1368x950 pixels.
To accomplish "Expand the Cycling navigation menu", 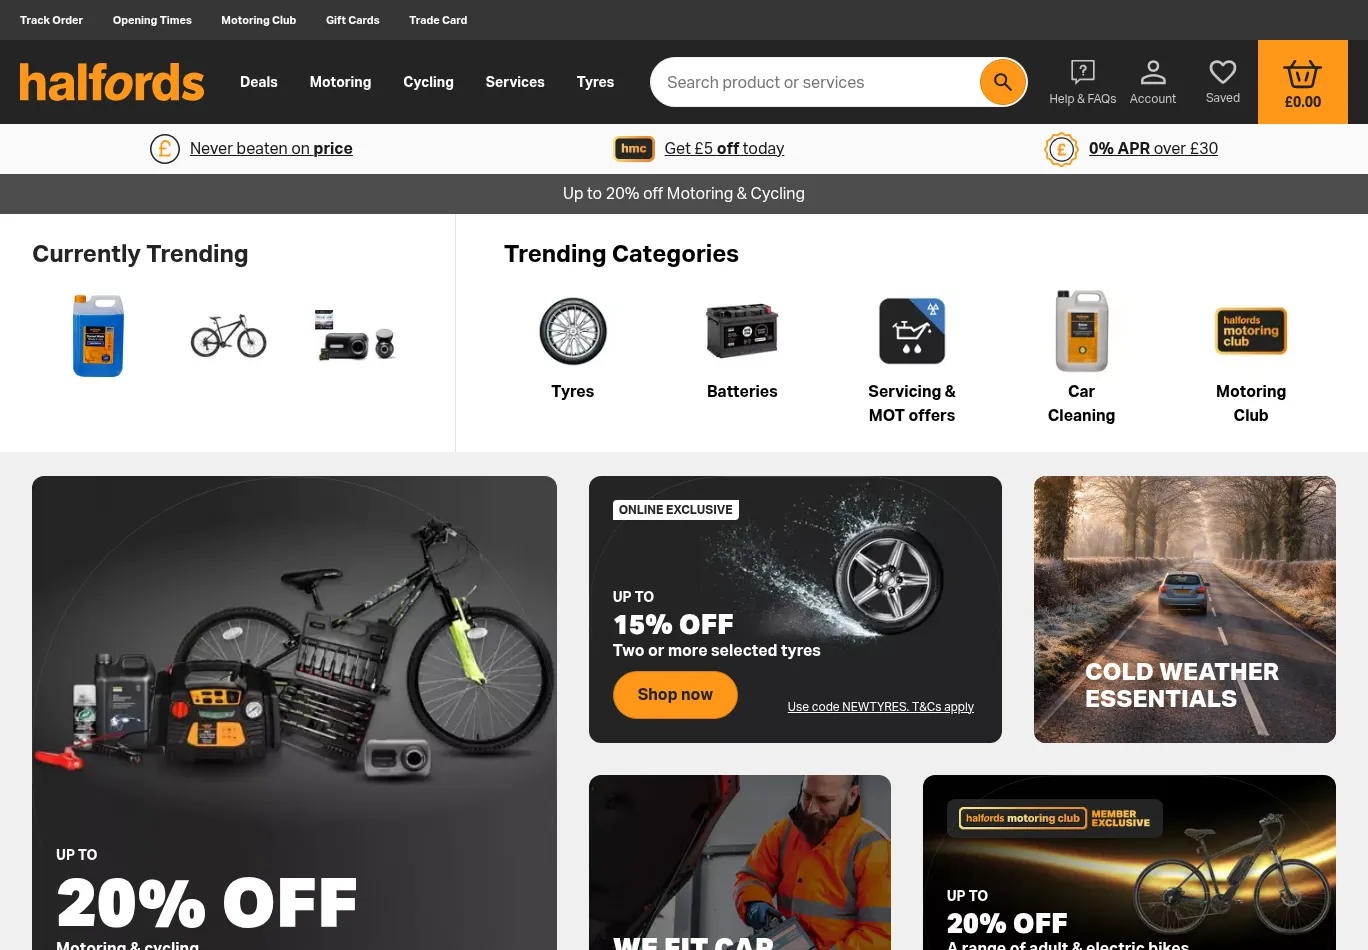I will click(428, 82).
